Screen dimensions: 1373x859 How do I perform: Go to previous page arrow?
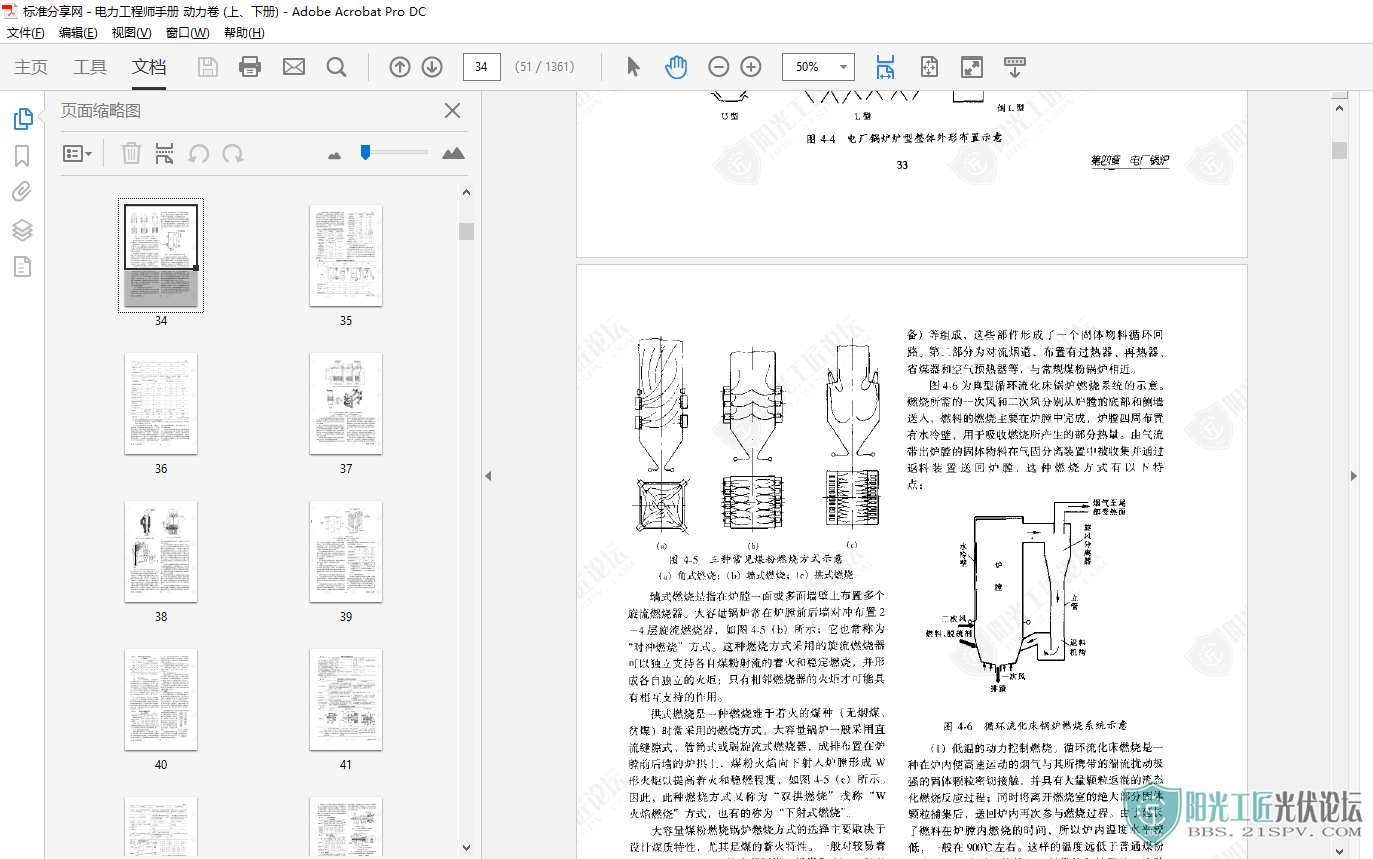(400, 67)
